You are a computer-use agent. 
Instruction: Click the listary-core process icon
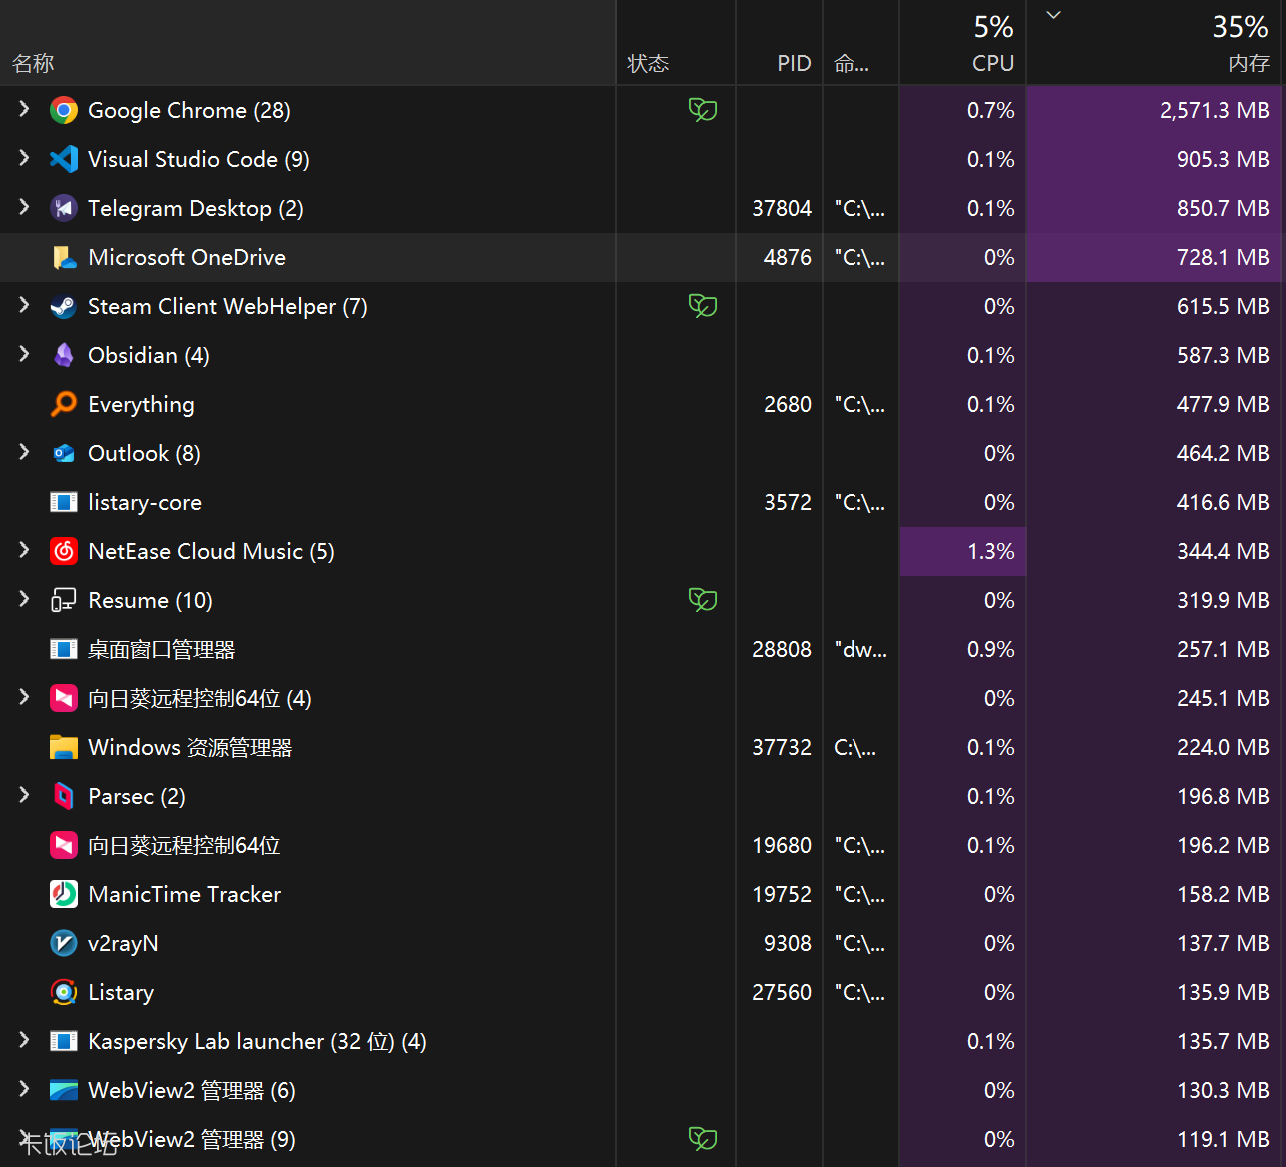click(64, 502)
